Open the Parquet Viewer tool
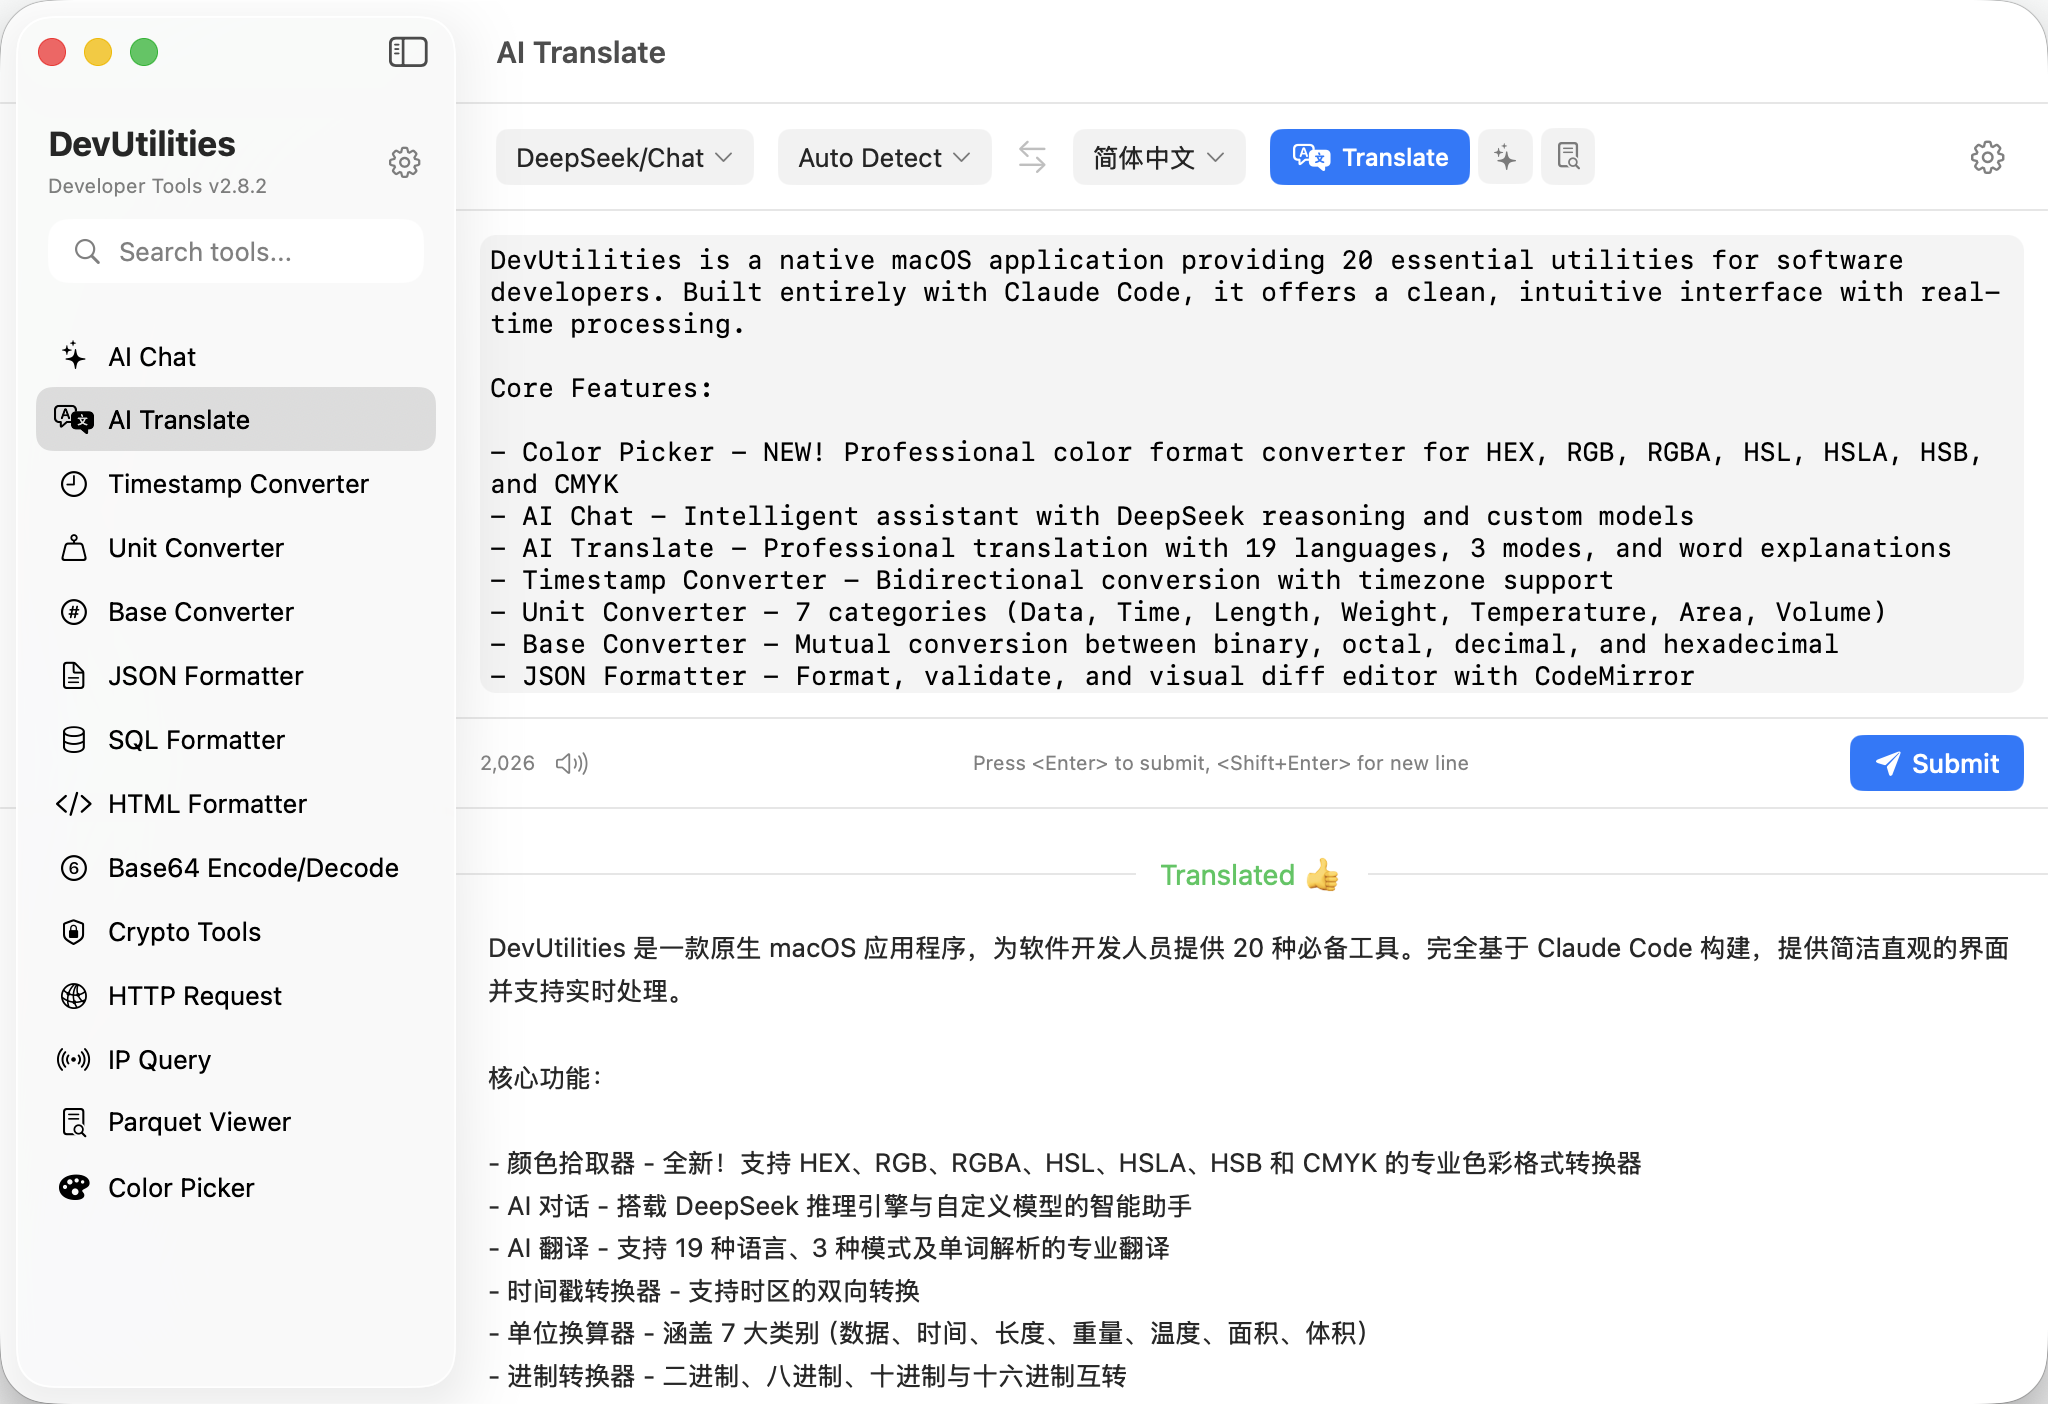The image size is (2048, 1404). pos(199,1122)
